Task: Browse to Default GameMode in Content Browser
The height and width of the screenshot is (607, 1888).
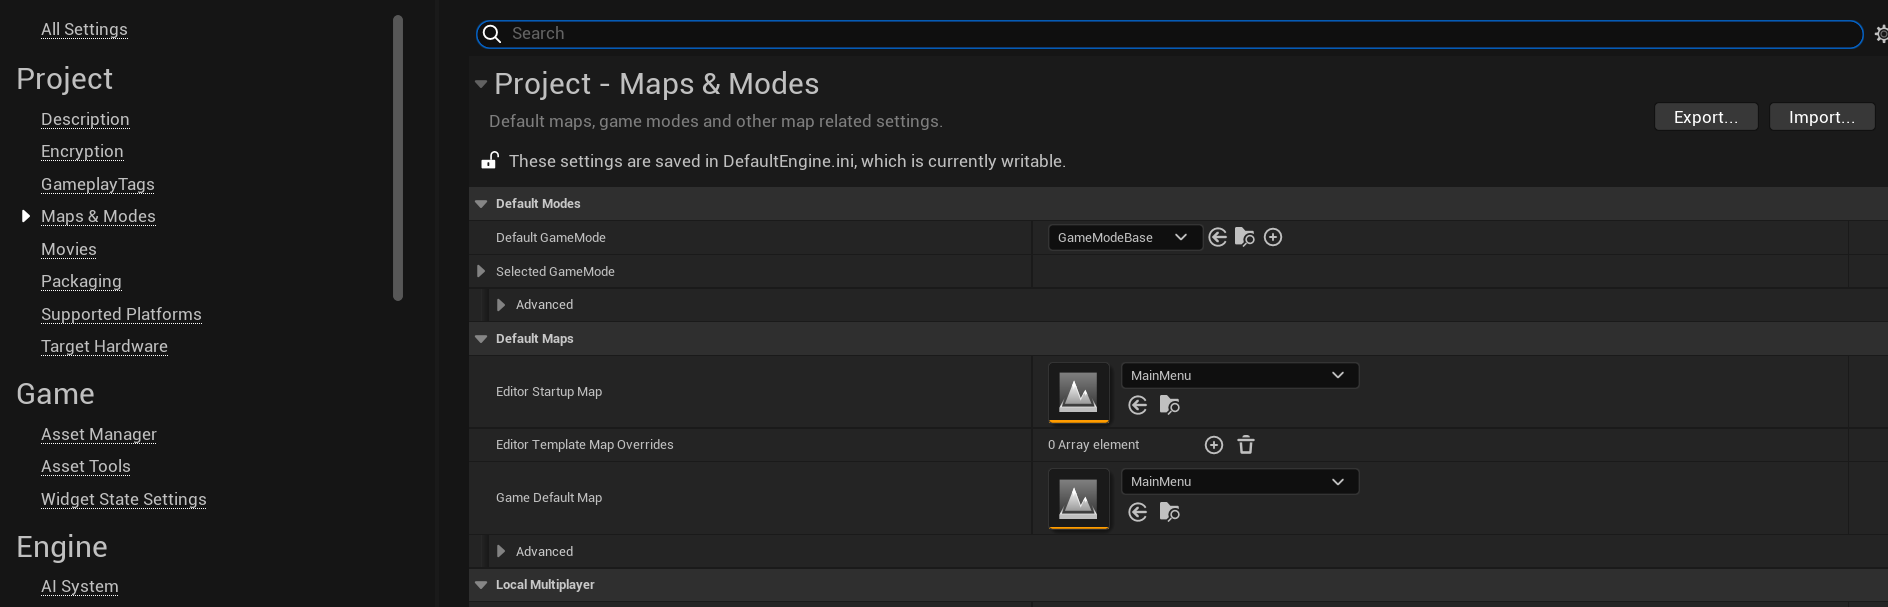Action: pyautogui.click(x=1245, y=237)
